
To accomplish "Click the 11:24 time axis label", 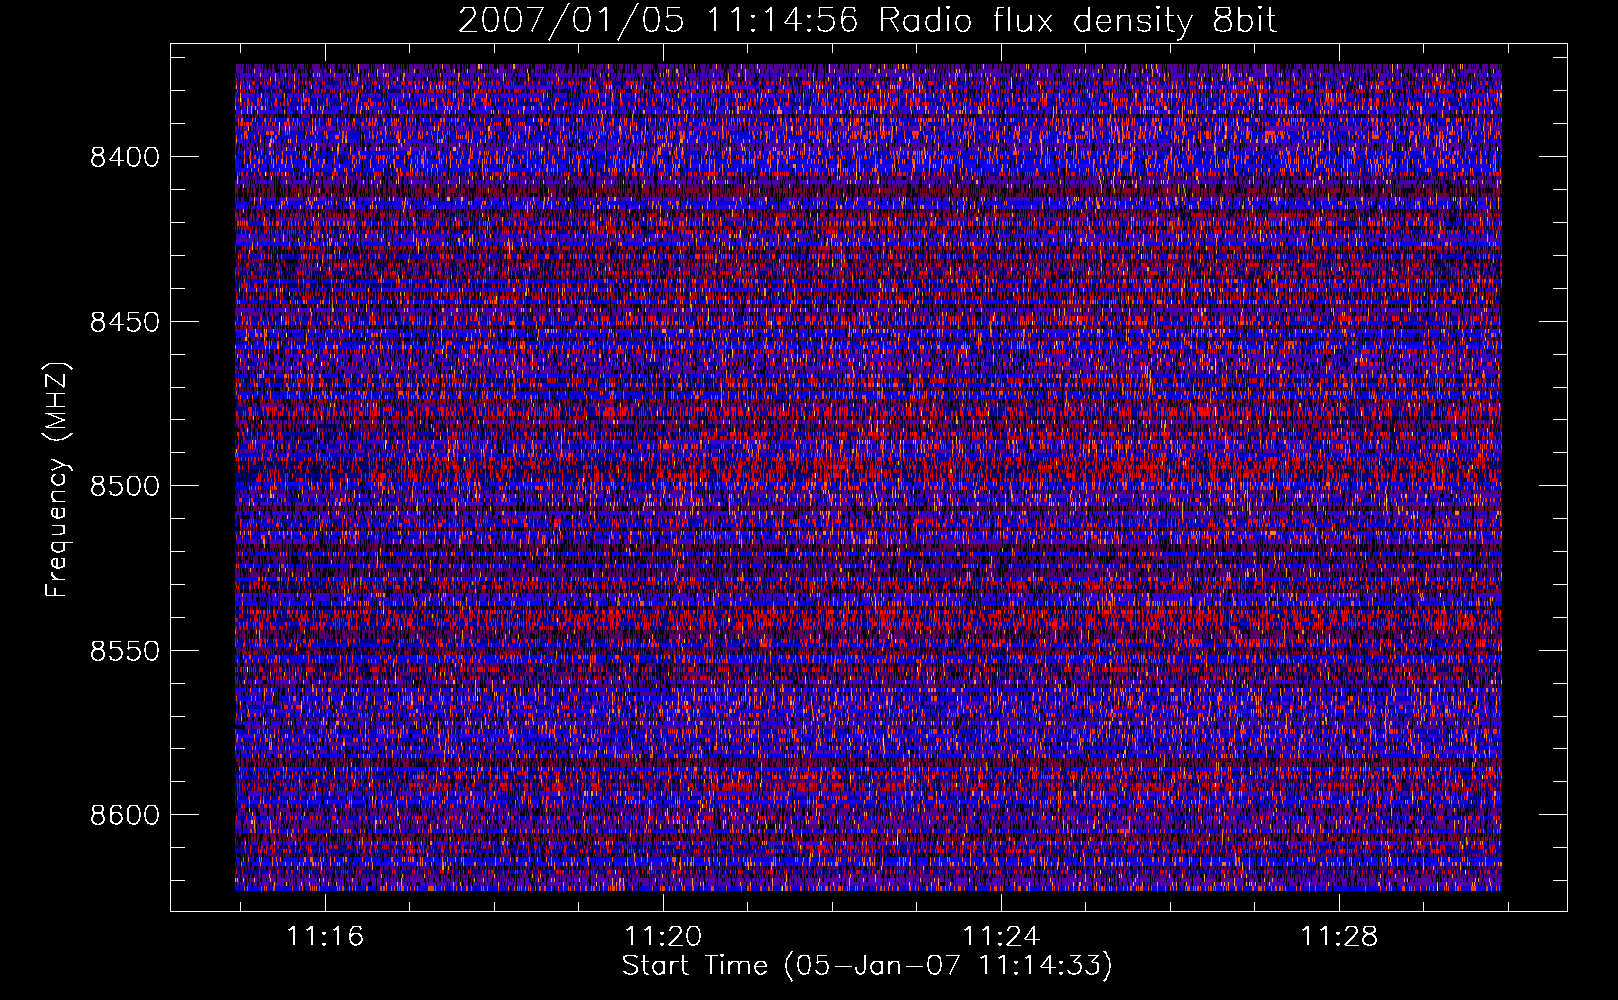I will pos(1001,937).
